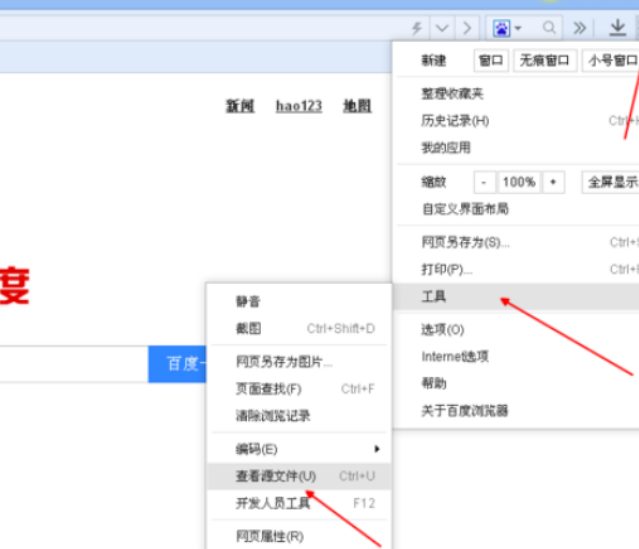Open the 地图 map link
This screenshot has width=639, height=549.
[x=357, y=106]
